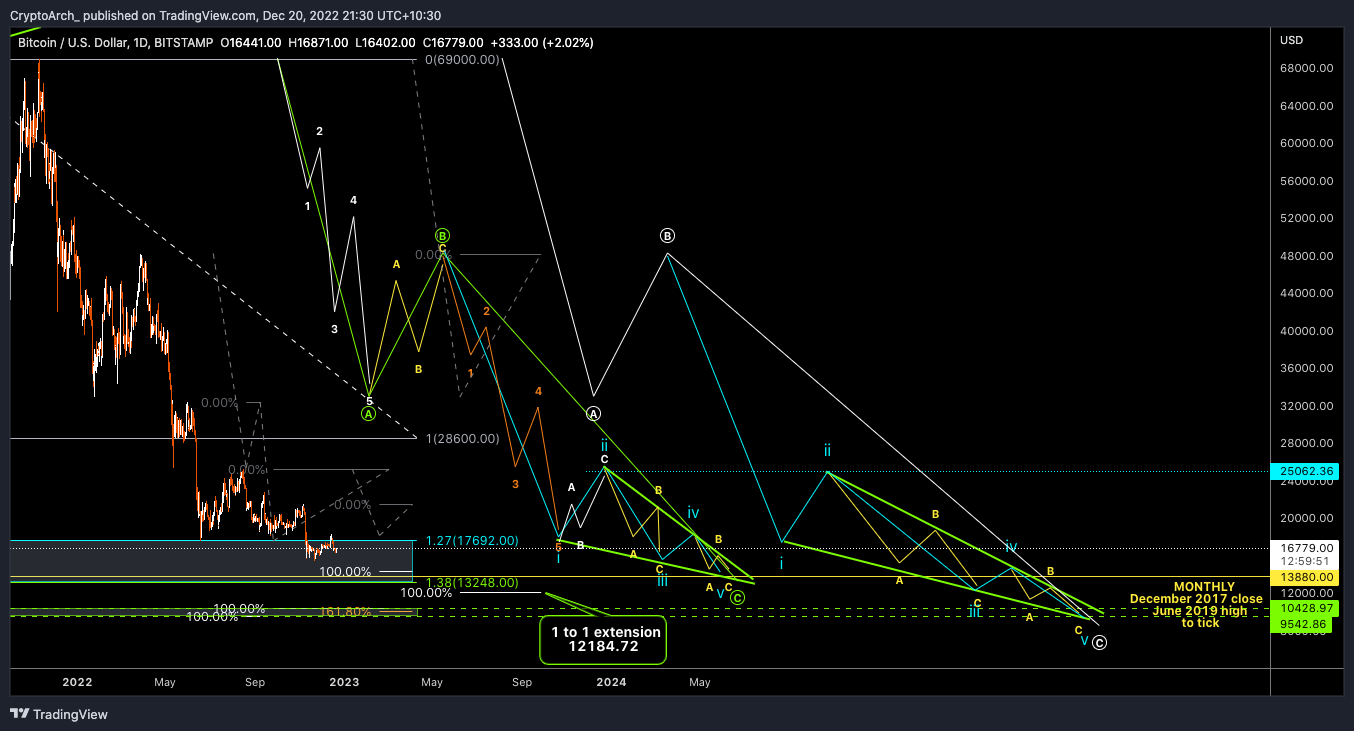Select the high value H16871.00
The width and height of the screenshot is (1354, 731).
319,43
